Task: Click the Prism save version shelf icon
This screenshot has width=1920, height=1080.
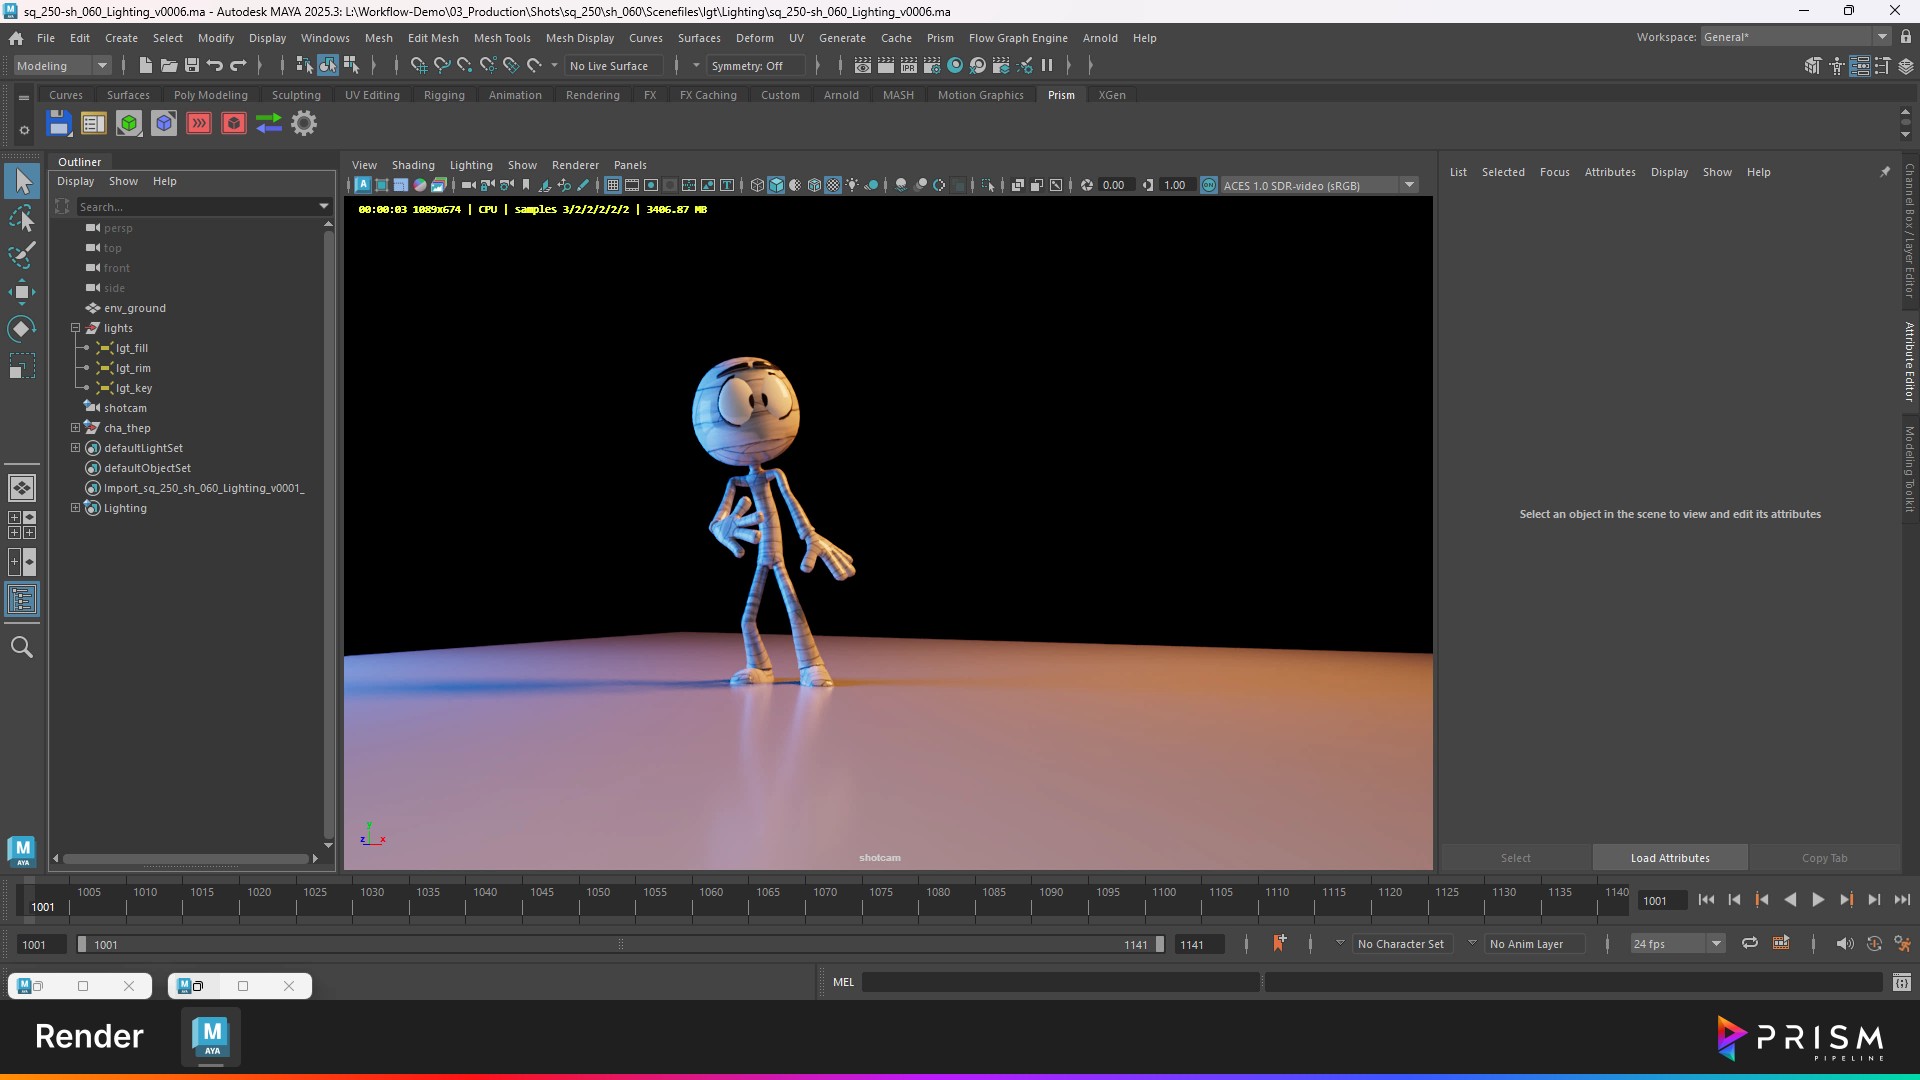Action: pos(59,124)
